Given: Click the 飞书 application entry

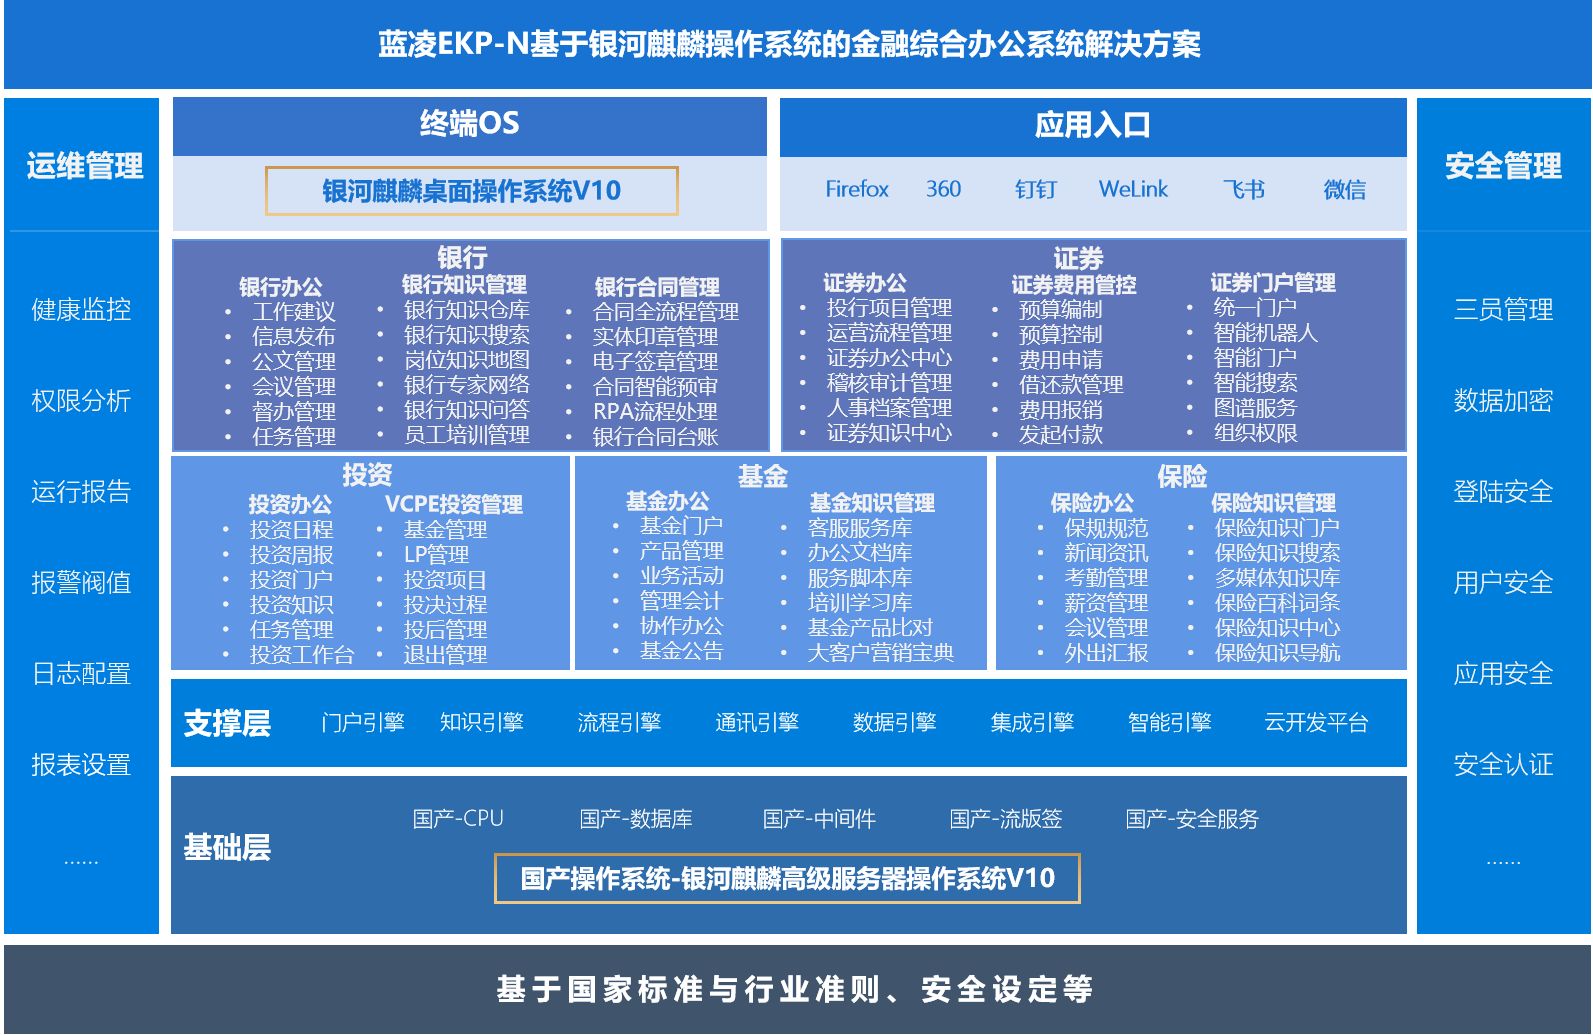Looking at the screenshot, I should tap(1243, 189).
